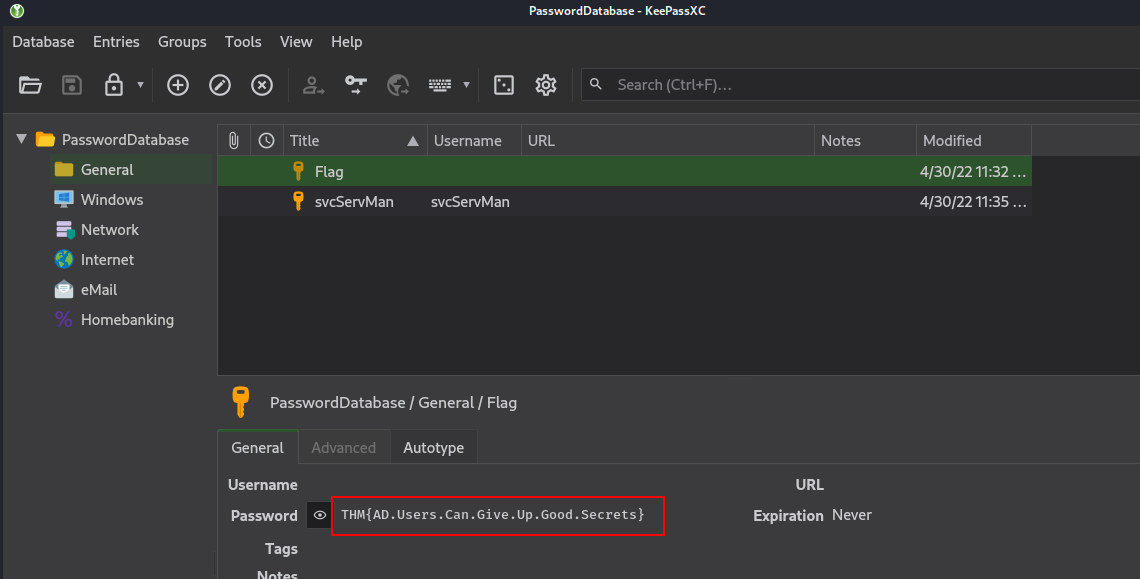
Task: Edit entry using the pencil circle icon
Action: (x=220, y=85)
